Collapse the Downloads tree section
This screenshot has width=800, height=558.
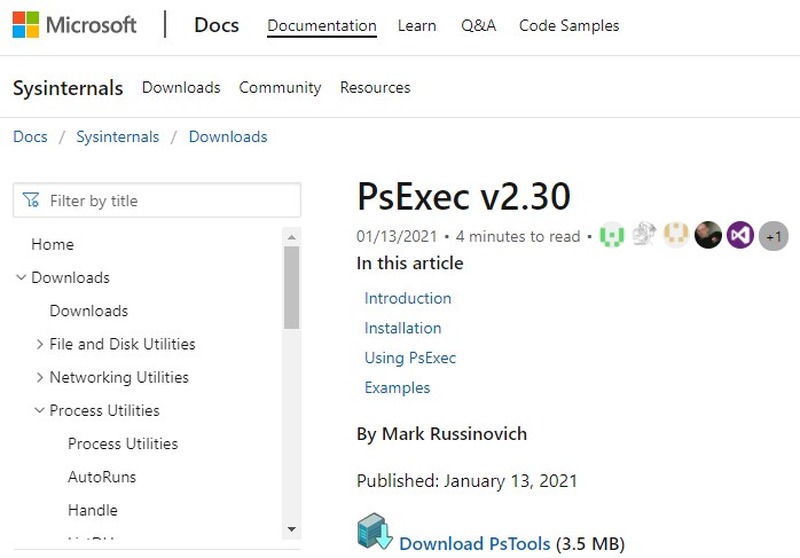coord(21,278)
